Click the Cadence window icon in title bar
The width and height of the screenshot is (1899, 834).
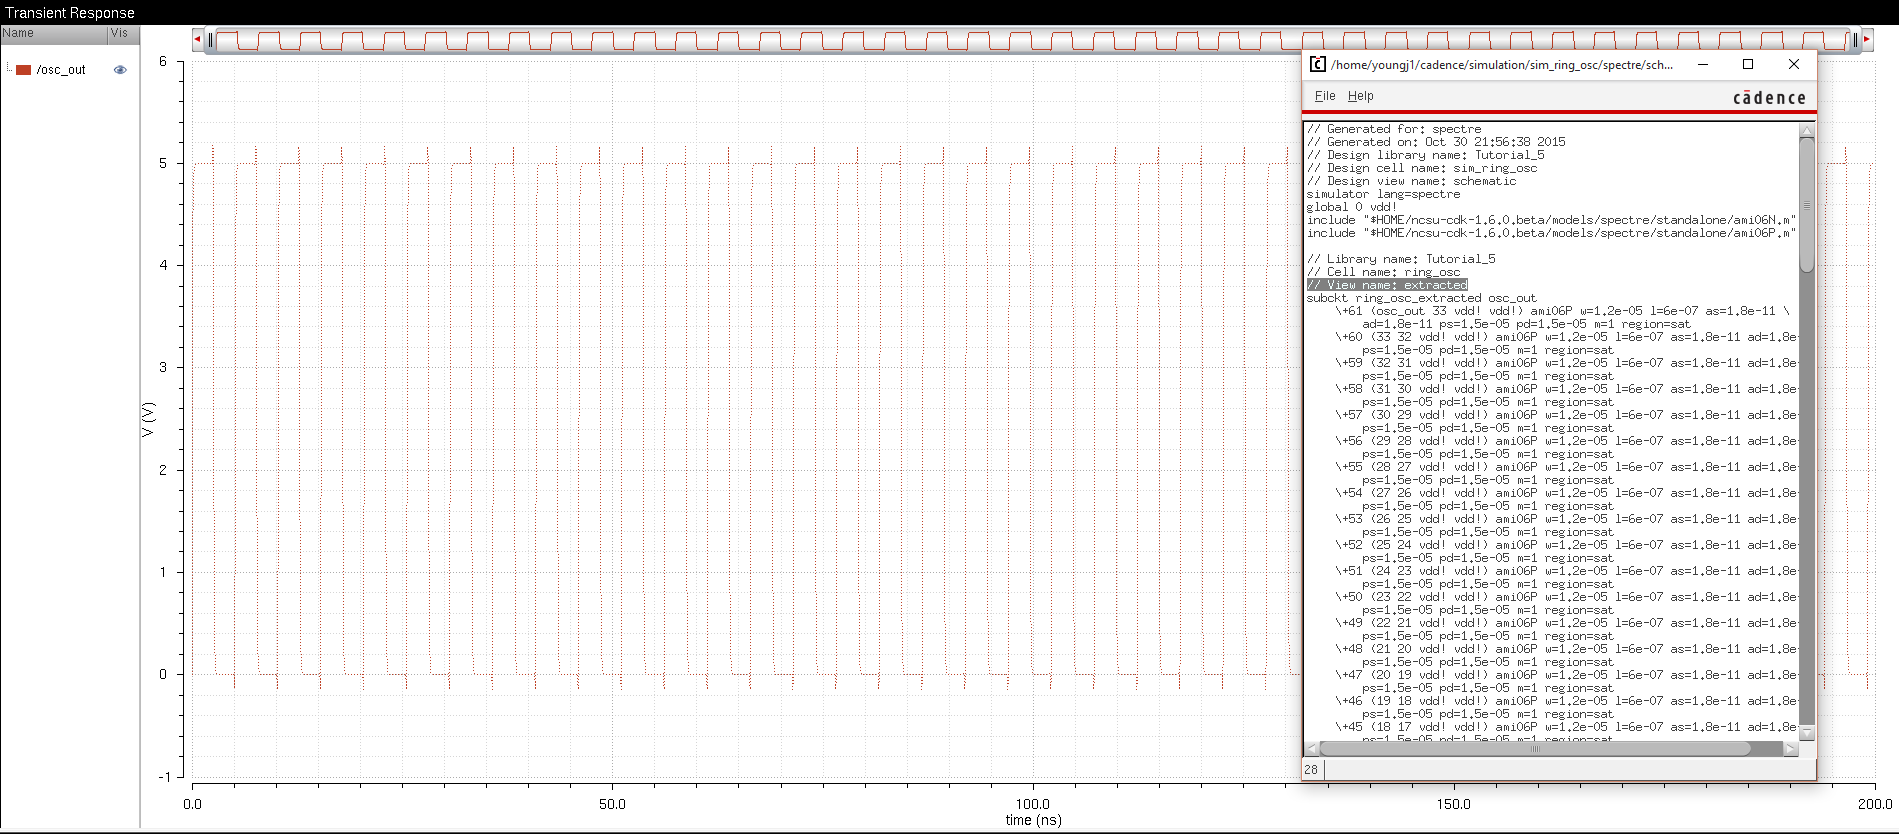1317,64
